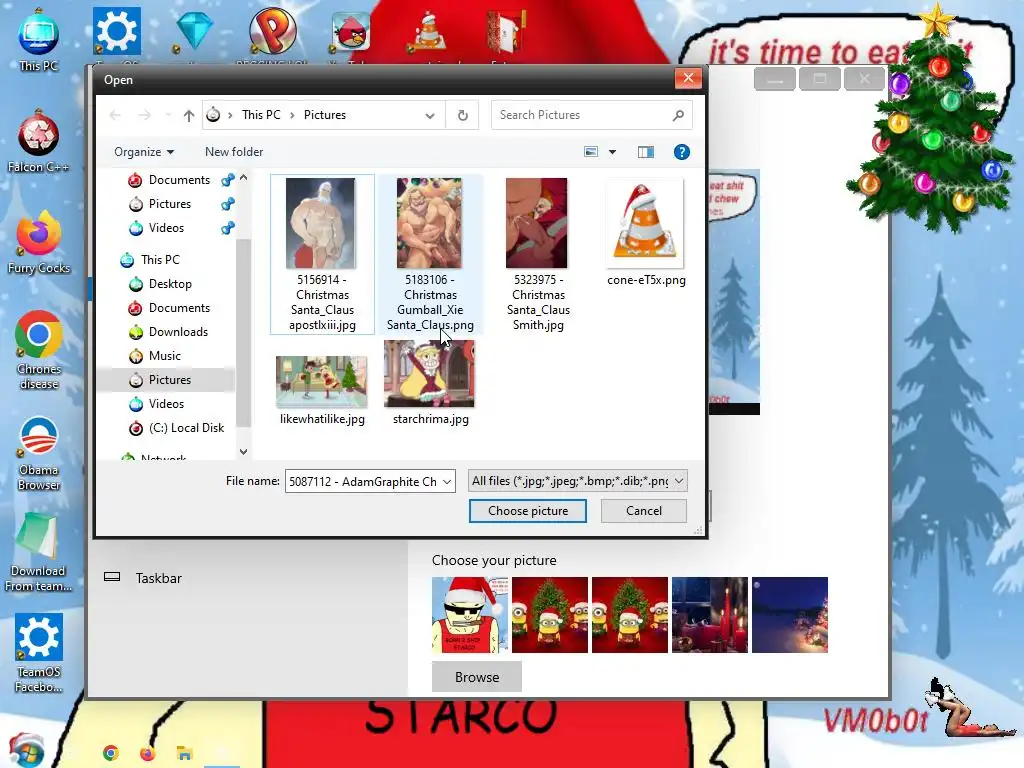Open the TeamOS Facebook desktop shortcut
Screen dimensions: 1024x768
[x=39, y=653]
